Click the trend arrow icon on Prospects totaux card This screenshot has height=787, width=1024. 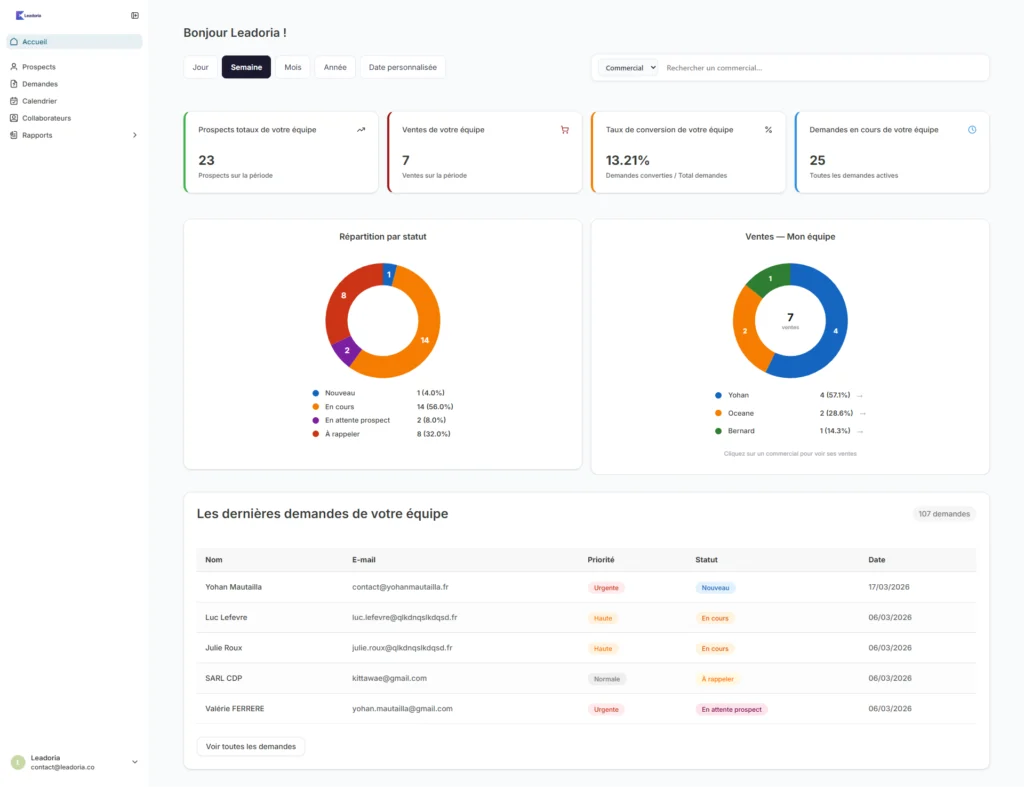pos(361,130)
